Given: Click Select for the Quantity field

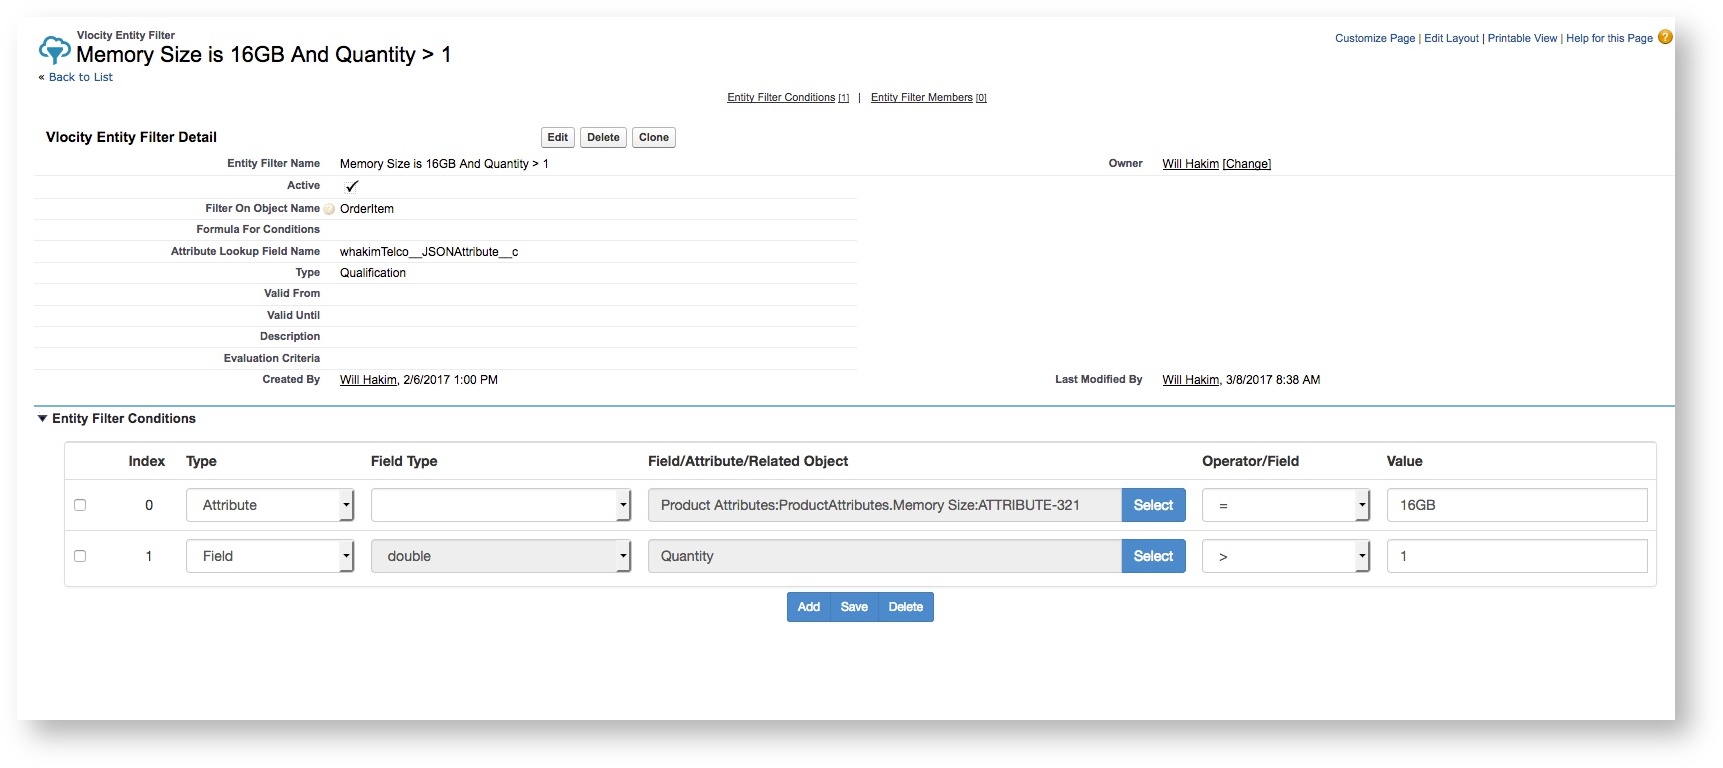Looking at the screenshot, I should click(x=1153, y=556).
